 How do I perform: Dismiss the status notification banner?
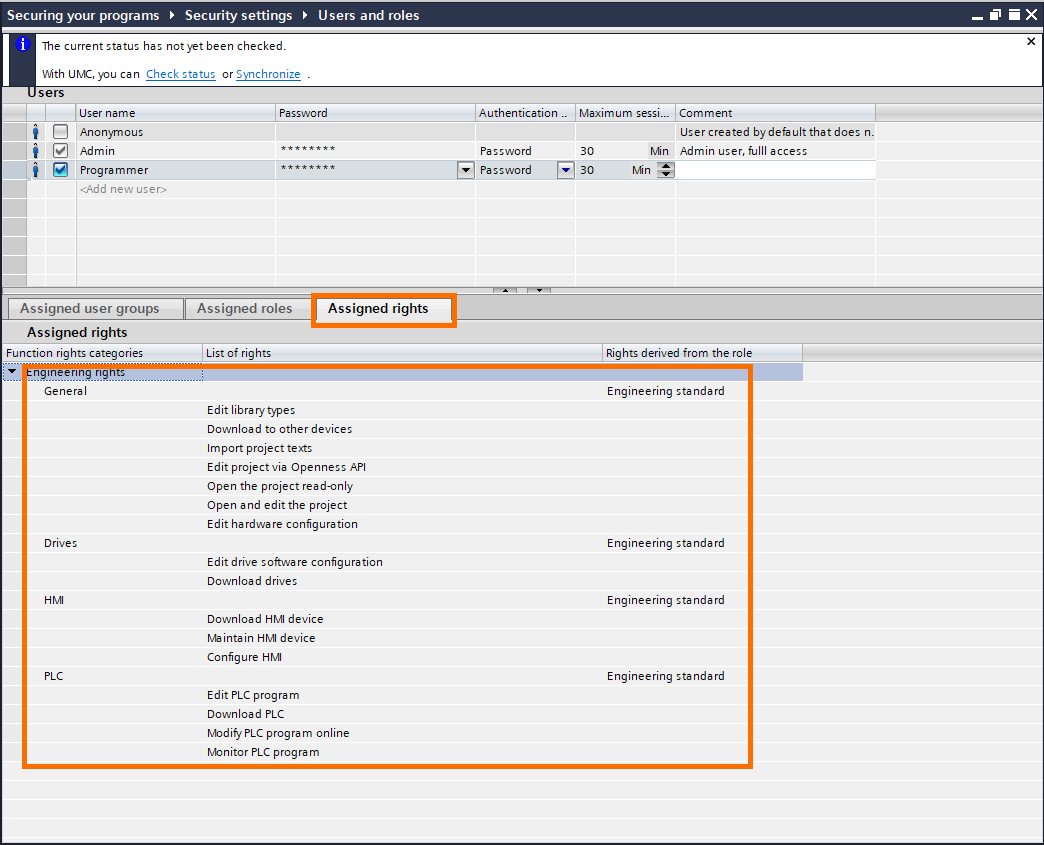[1030, 41]
